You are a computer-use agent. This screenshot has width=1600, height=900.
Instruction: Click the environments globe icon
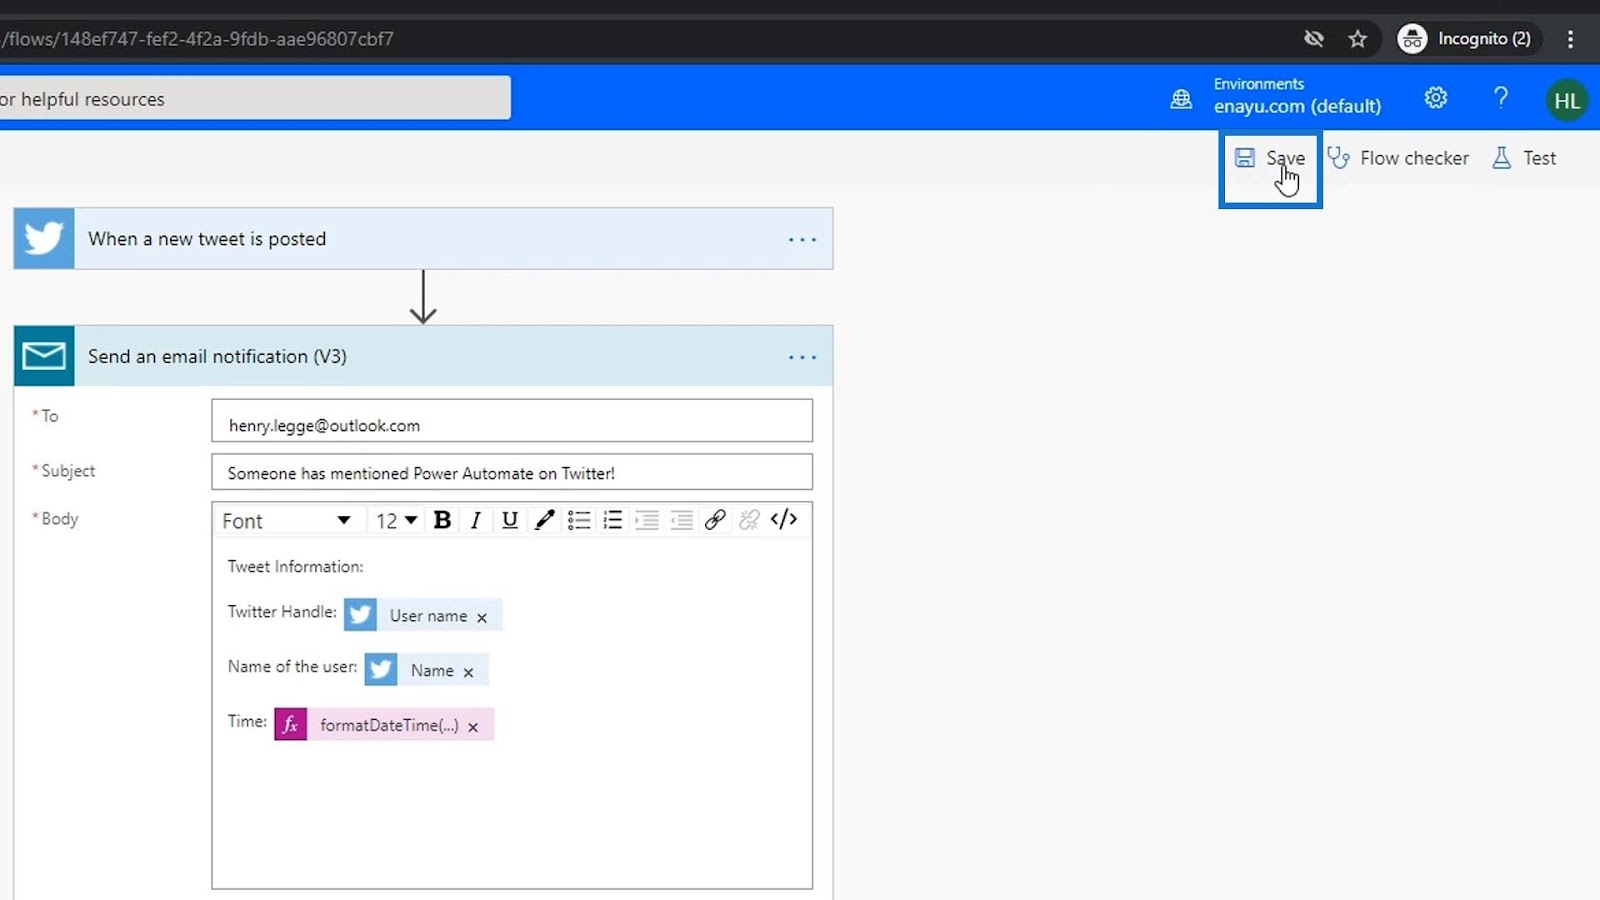1181,99
